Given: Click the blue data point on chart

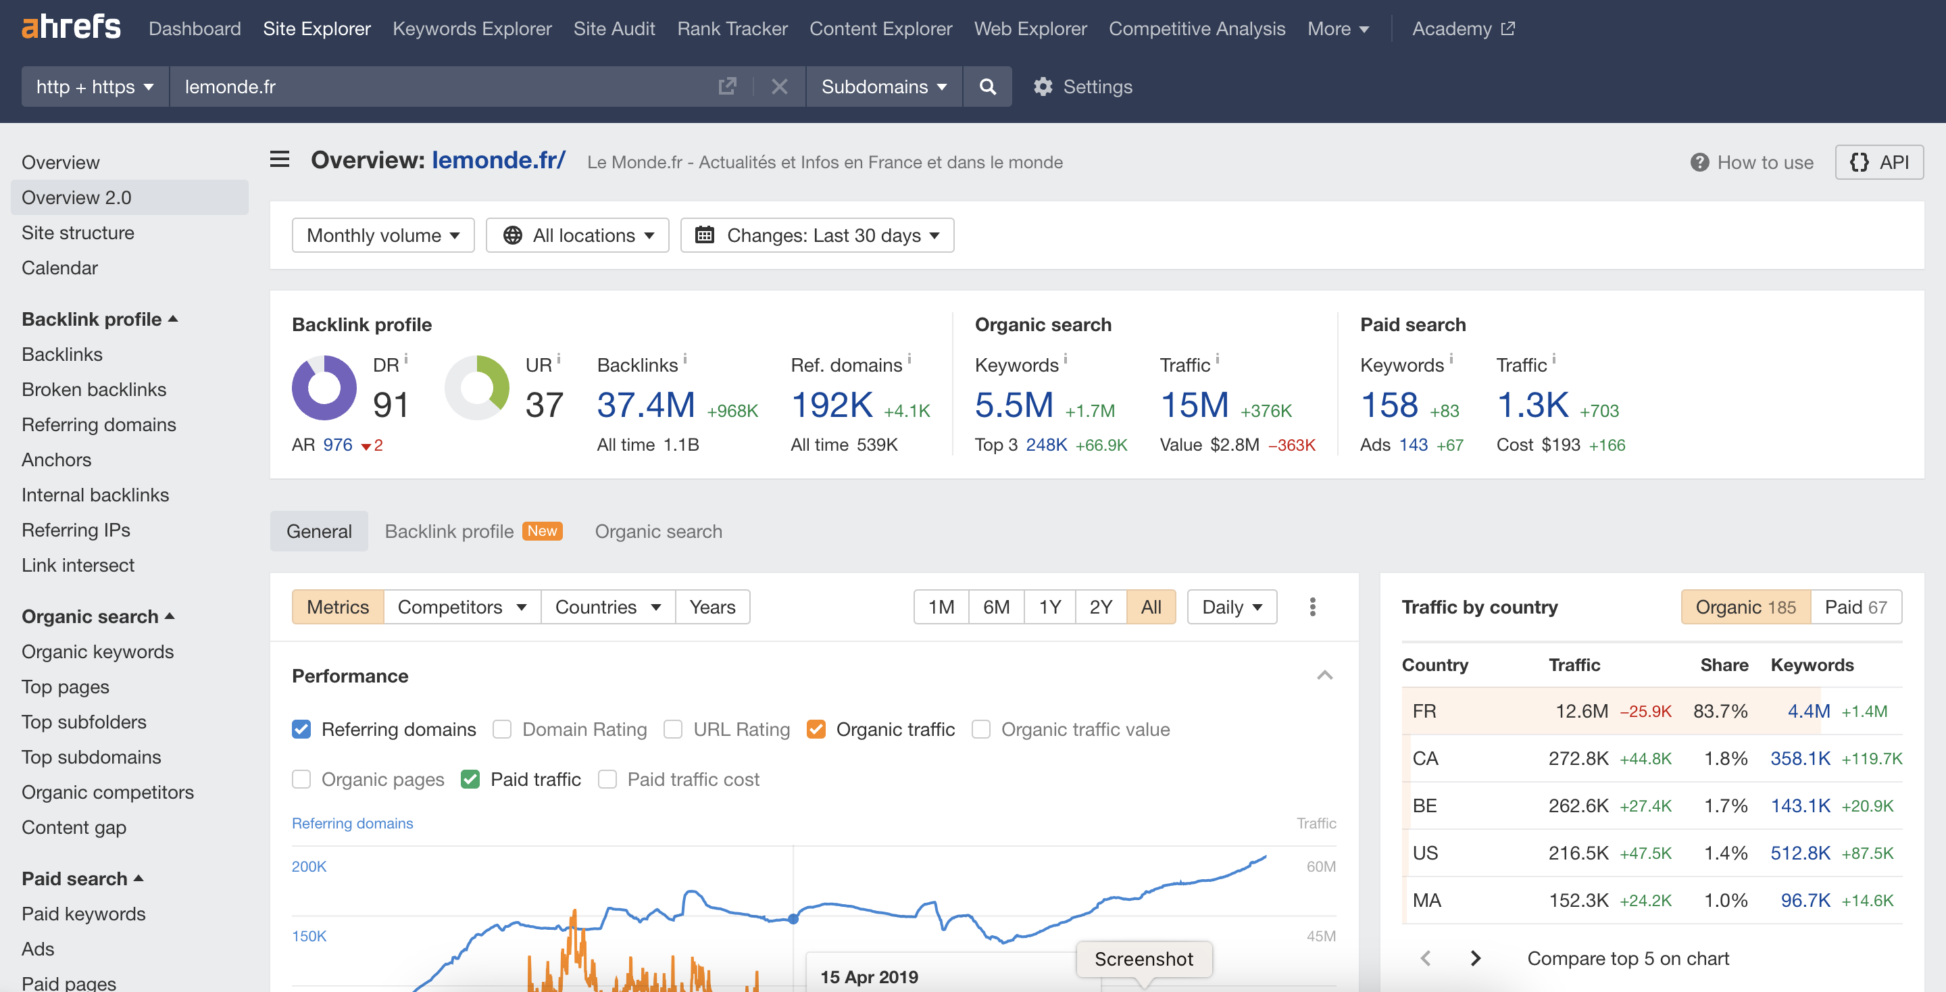Looking at the screenshot, I should (793, 918).
